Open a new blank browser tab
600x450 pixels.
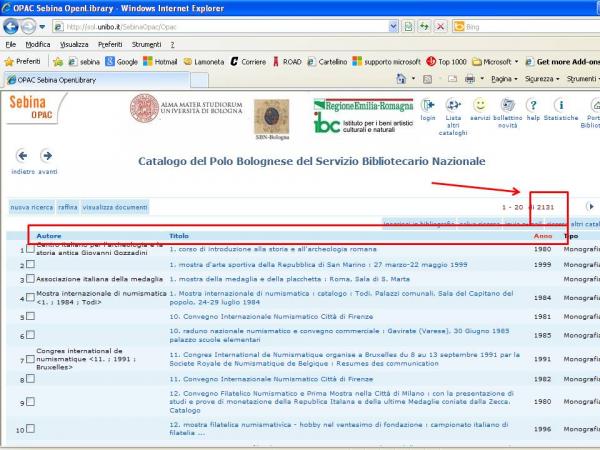pos(199,80)
